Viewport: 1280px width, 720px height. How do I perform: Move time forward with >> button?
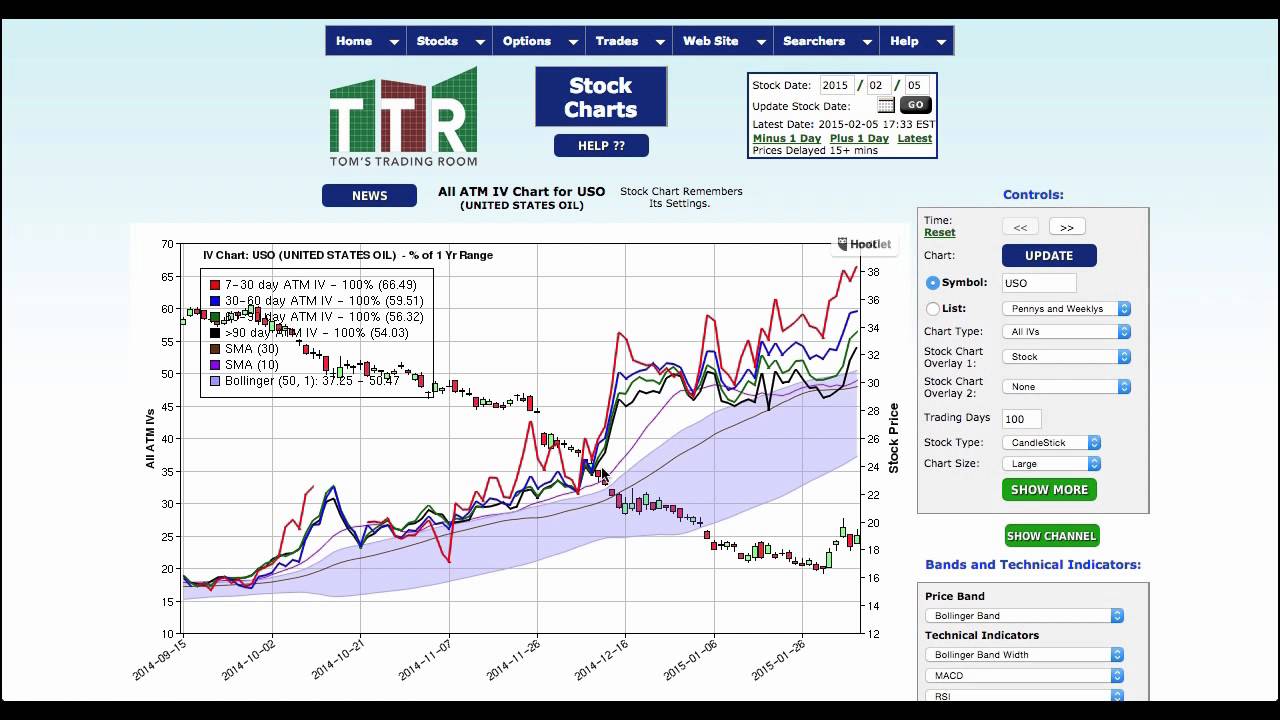[x=1067, y=227]
